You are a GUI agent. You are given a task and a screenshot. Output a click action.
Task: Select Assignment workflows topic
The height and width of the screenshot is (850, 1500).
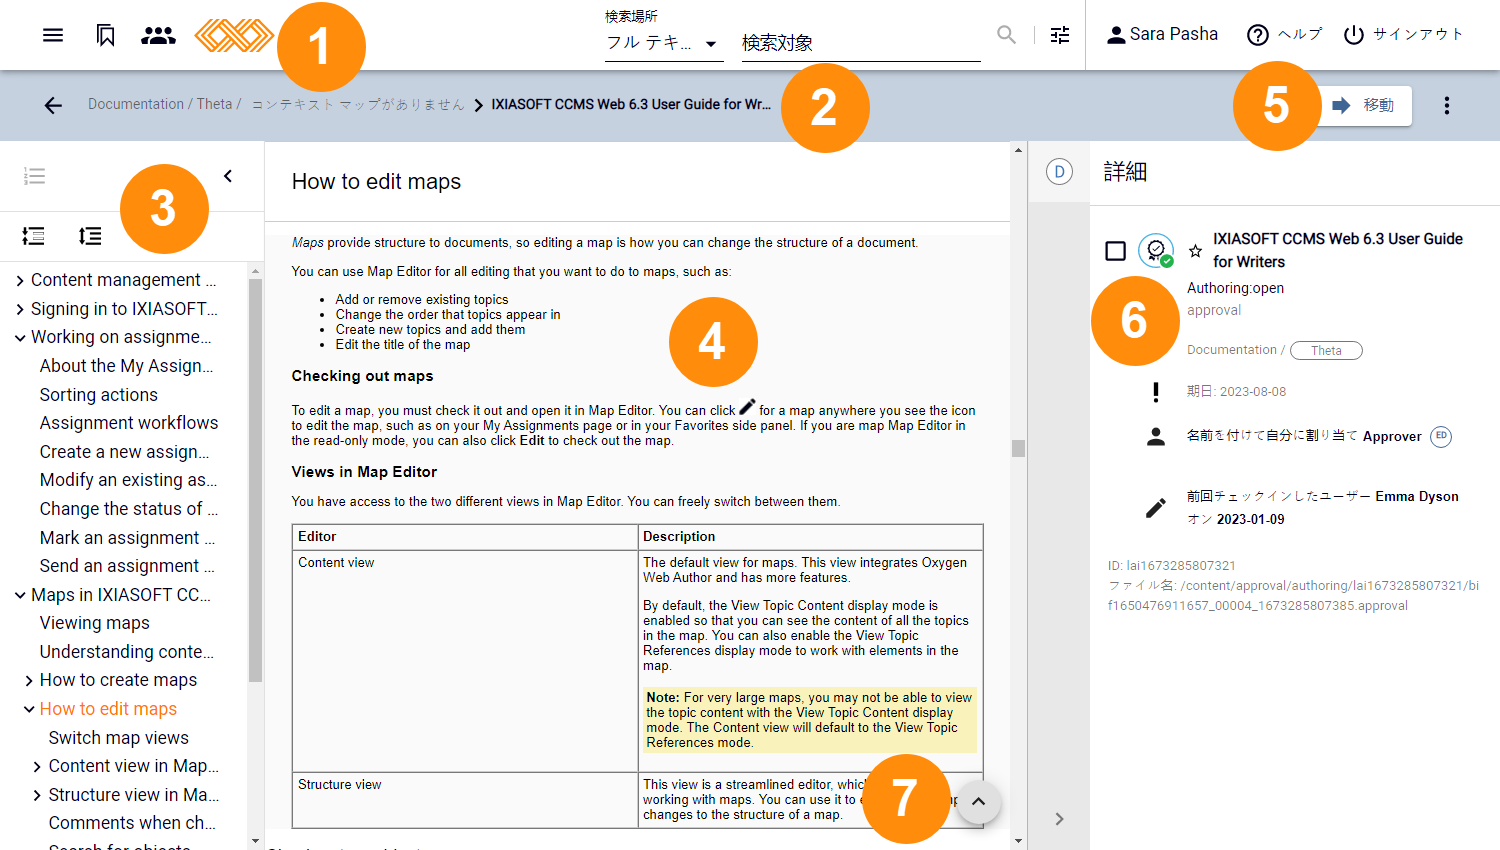129,423
